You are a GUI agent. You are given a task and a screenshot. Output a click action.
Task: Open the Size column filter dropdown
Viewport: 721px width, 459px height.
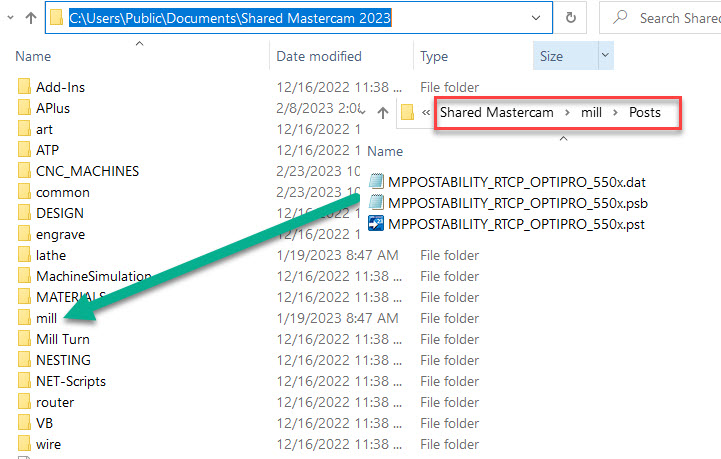606,56
